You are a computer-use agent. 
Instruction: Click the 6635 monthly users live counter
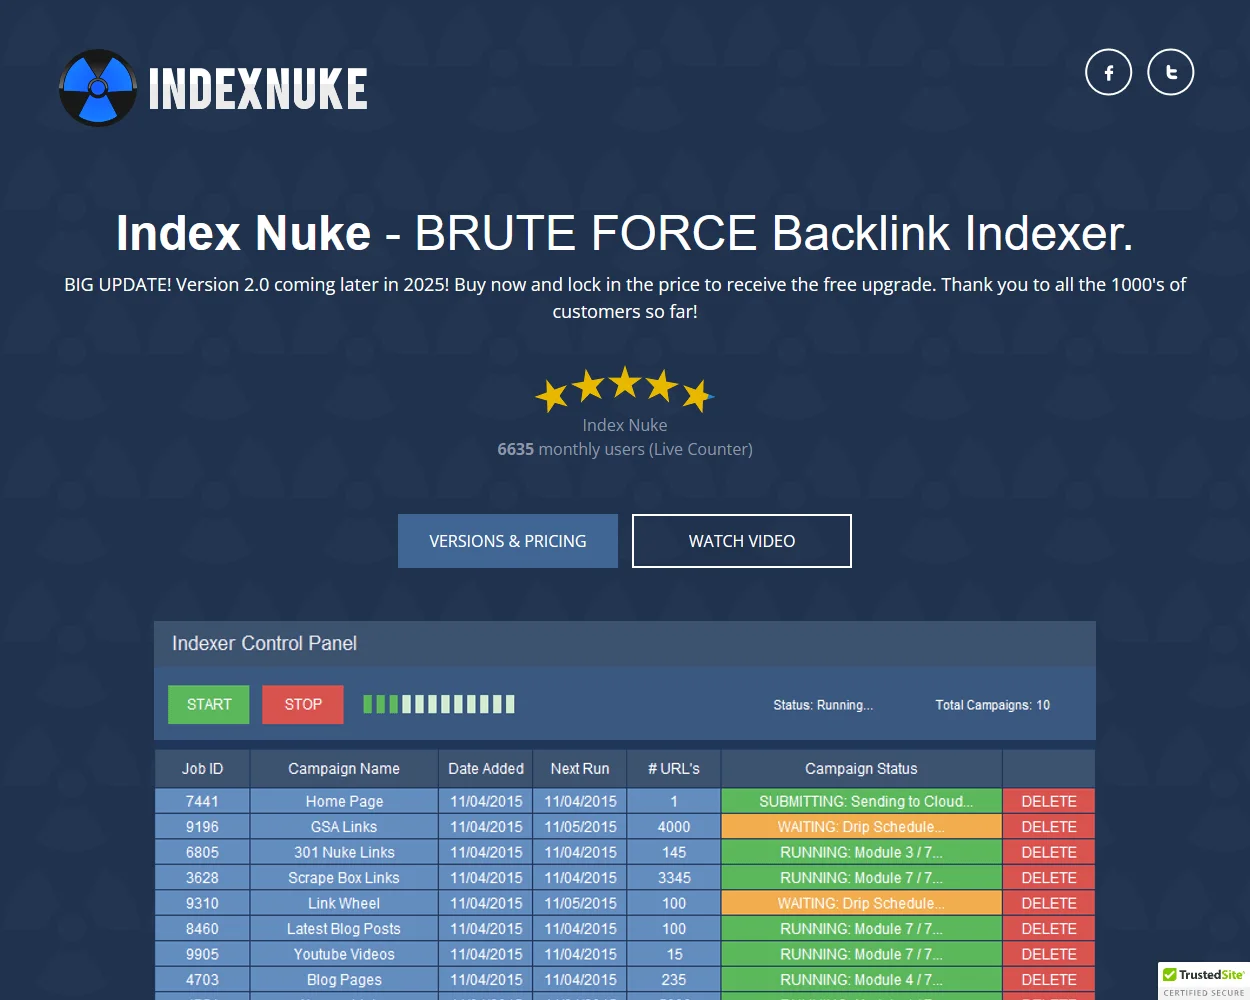[x=625, y=449]
